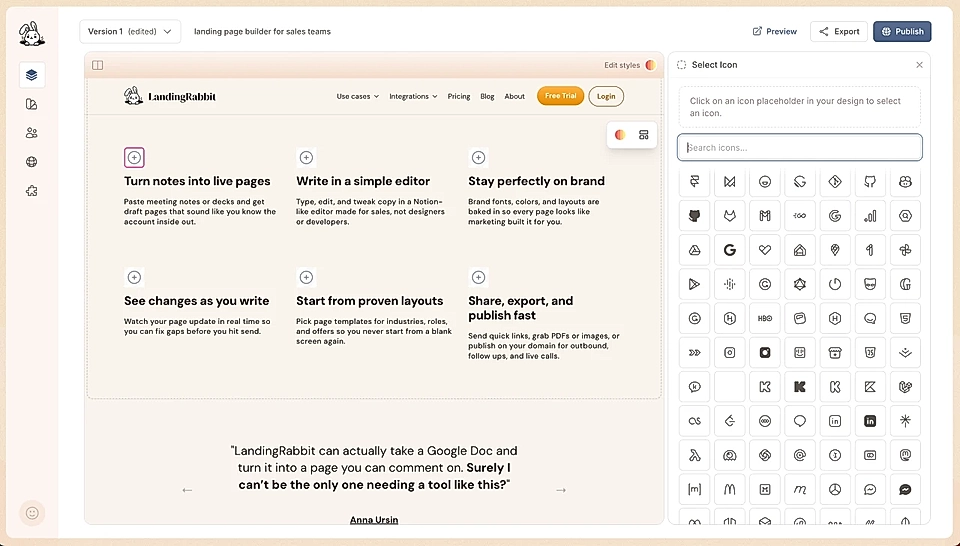Open the Pricing nav item
Viewport: 960px width, 546px height.
[x=459, y=96]
